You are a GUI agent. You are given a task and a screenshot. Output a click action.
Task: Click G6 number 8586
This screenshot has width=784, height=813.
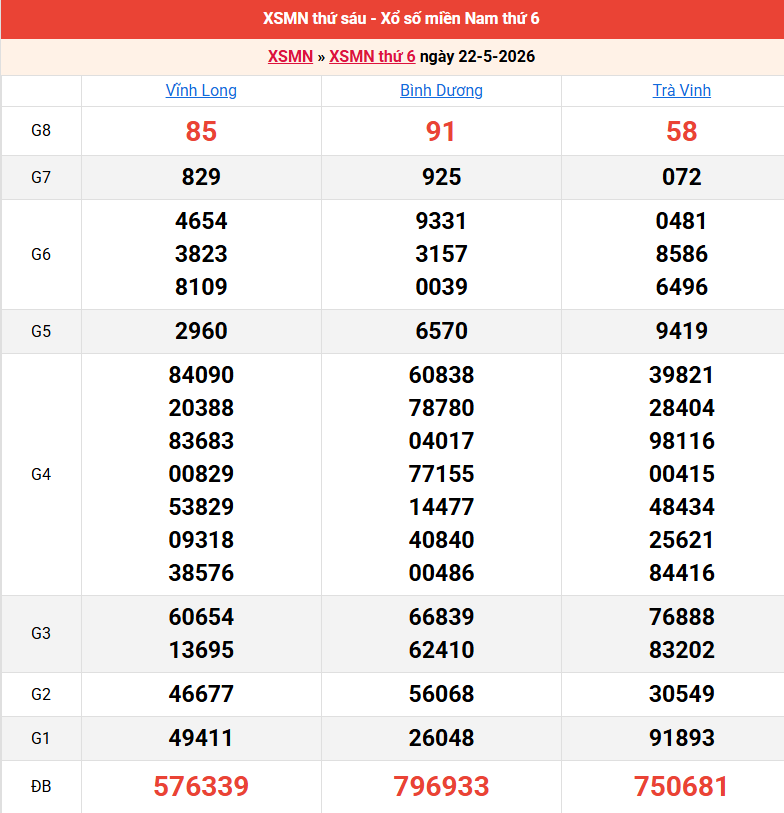click(681, 254)
